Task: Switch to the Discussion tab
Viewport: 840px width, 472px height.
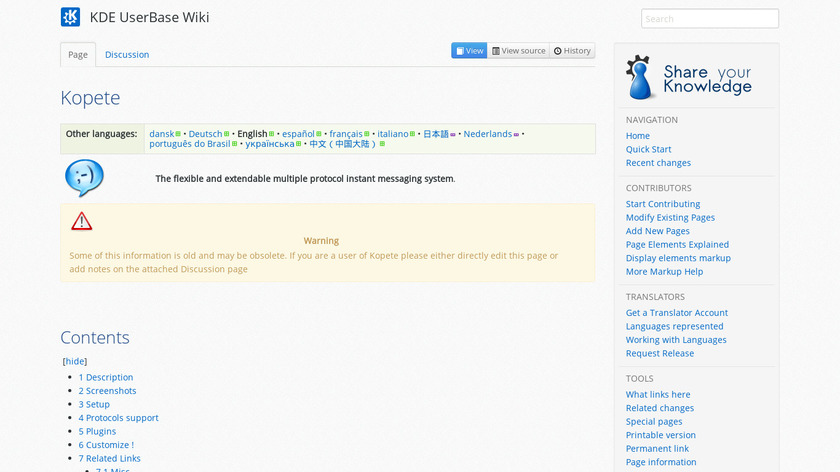Action: [x=127, y=55]
